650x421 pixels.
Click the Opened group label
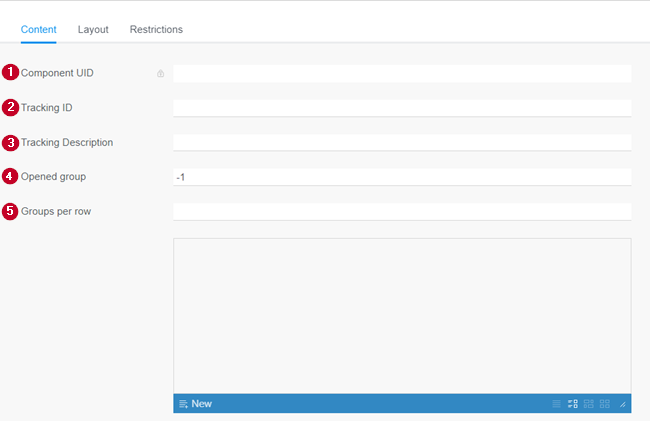click(53, 177)
